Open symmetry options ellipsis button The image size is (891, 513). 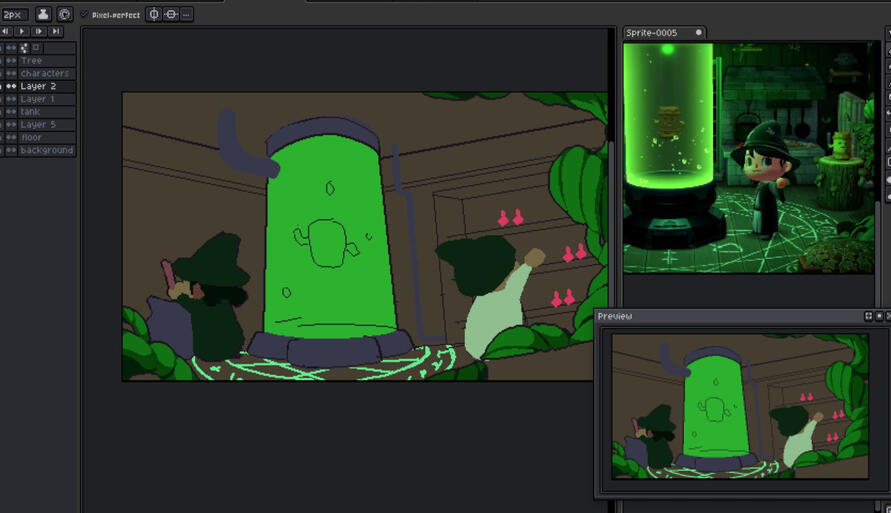pyautogui.click(x=186, y=14)
